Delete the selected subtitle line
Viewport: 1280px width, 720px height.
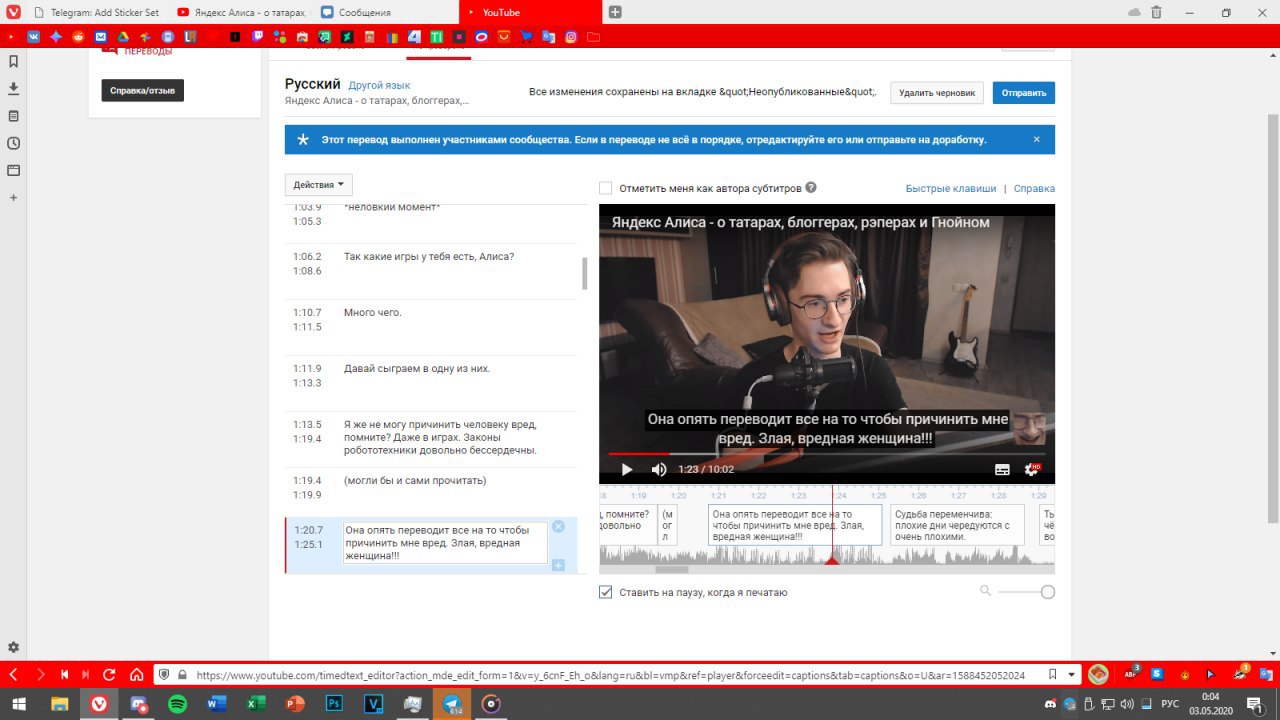tap(558, 527)
